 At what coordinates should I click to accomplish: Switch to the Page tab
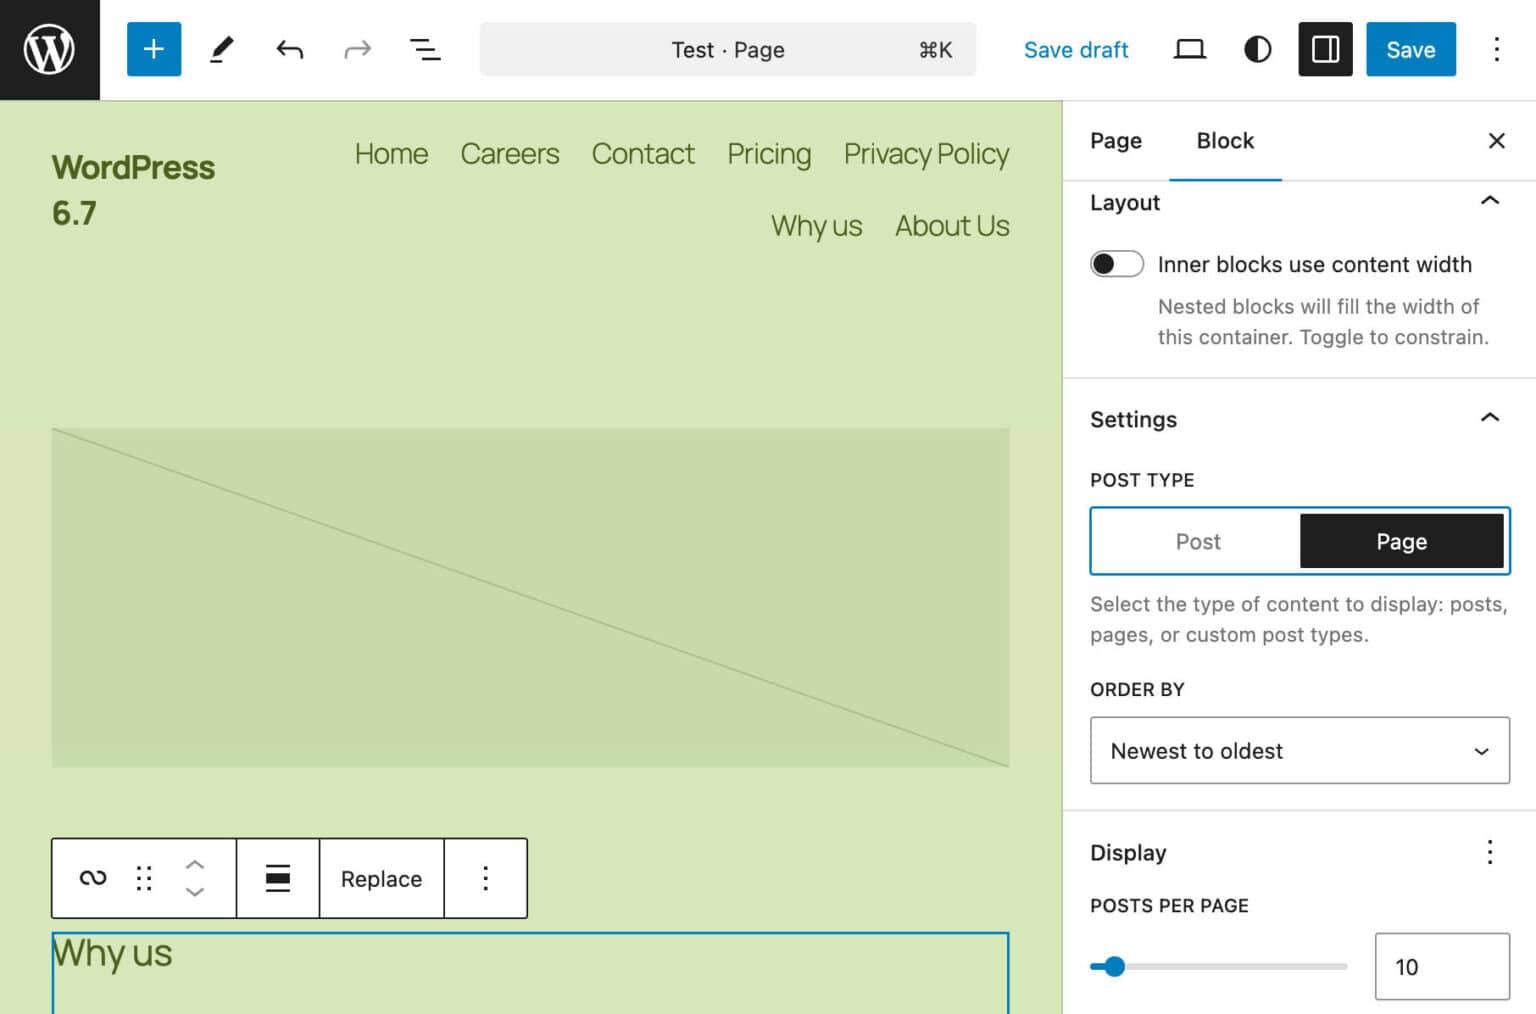pos(1116,141)
